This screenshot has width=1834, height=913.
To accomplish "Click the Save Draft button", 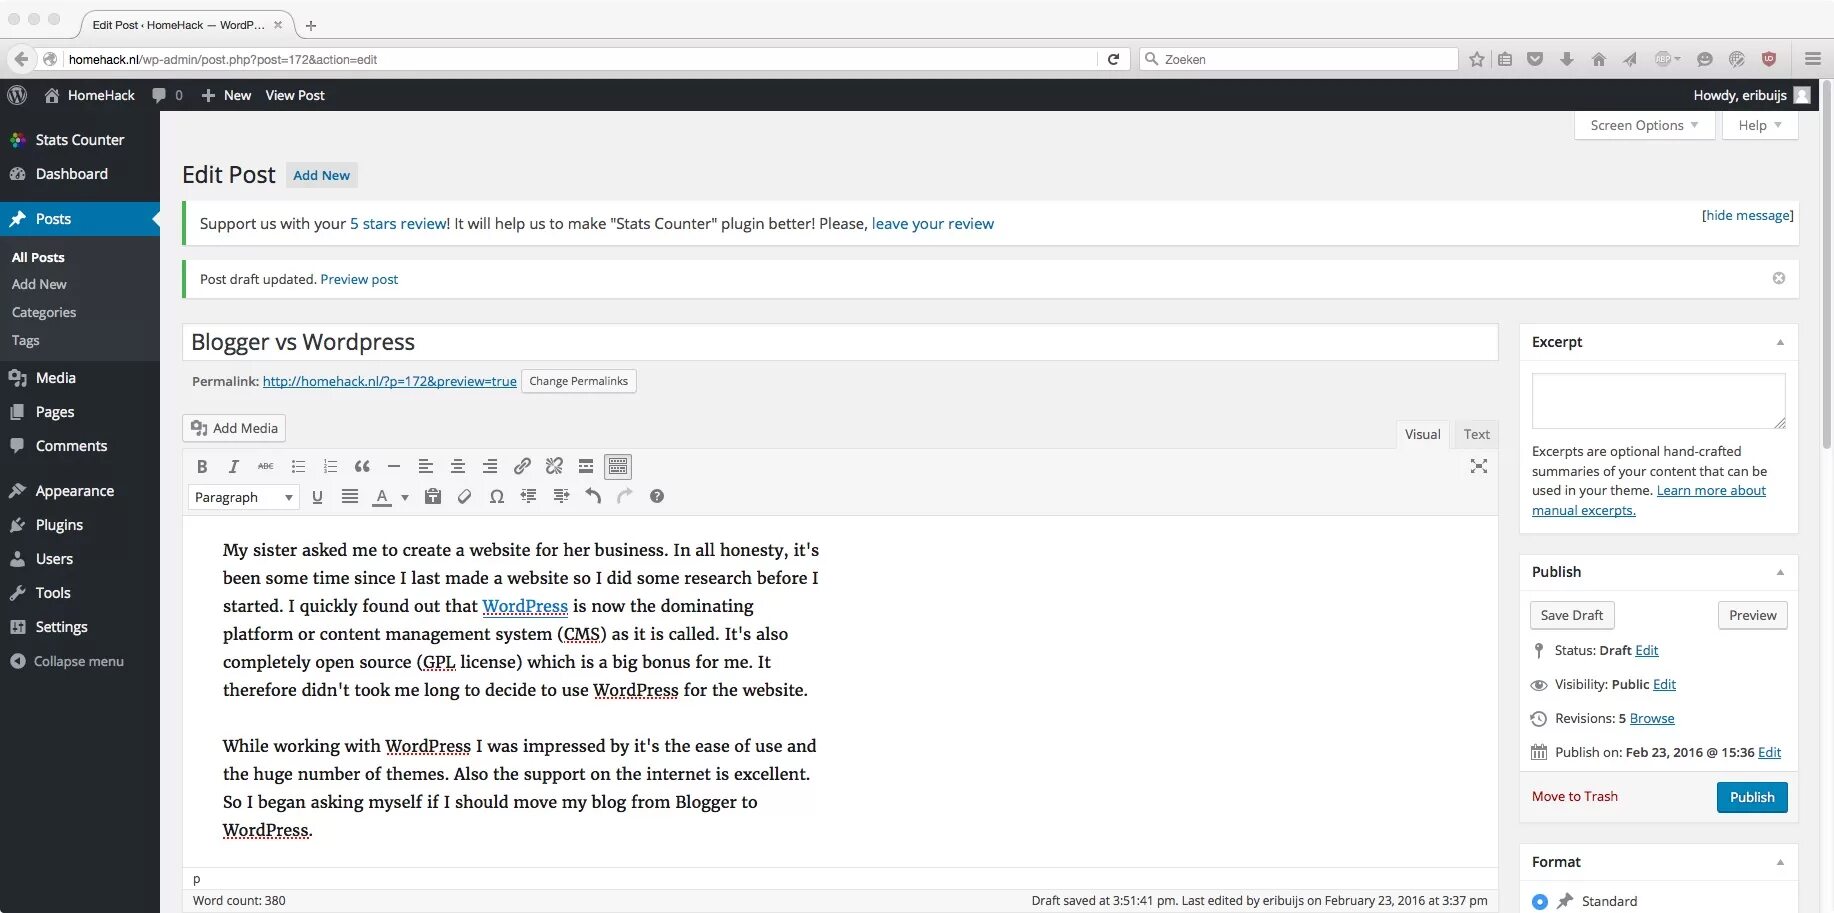I will pyautogui.click(x=1572, y=615).
